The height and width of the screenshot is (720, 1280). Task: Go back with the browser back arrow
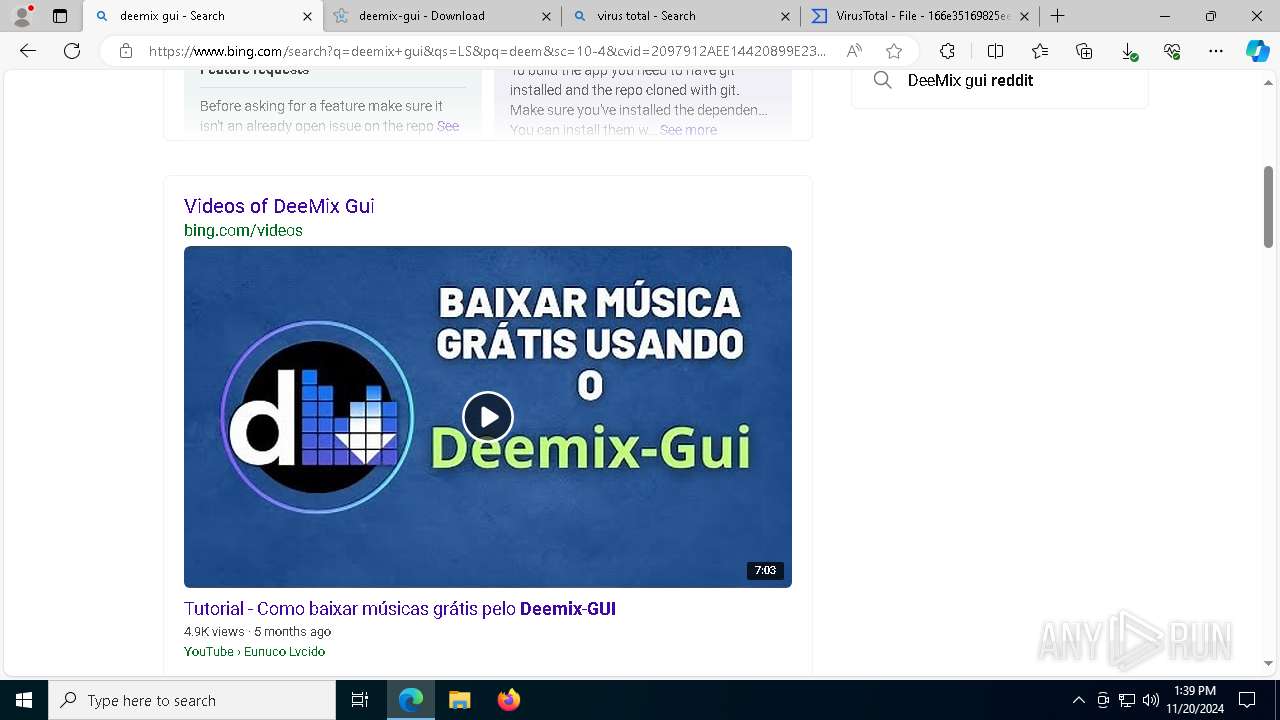point(28,51)
